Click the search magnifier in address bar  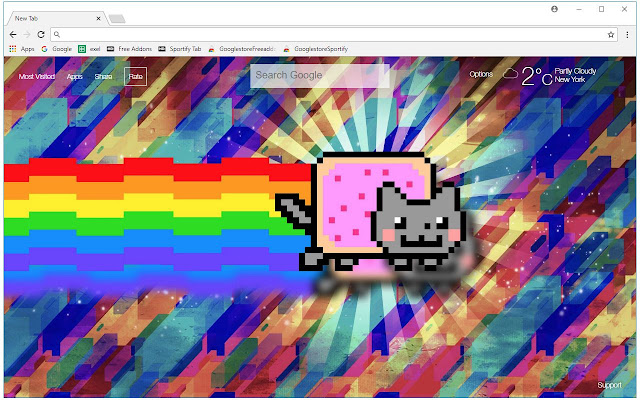[57, 35]
